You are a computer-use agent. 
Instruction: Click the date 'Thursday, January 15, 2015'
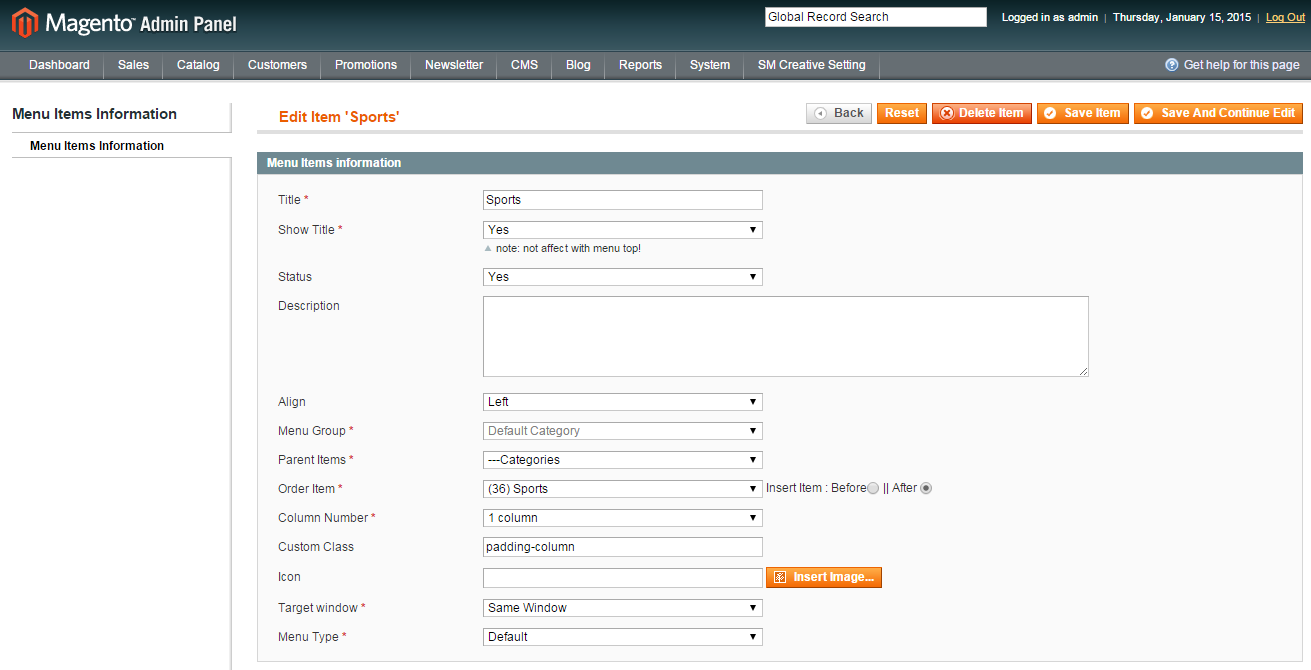[x=1182, y=17]
